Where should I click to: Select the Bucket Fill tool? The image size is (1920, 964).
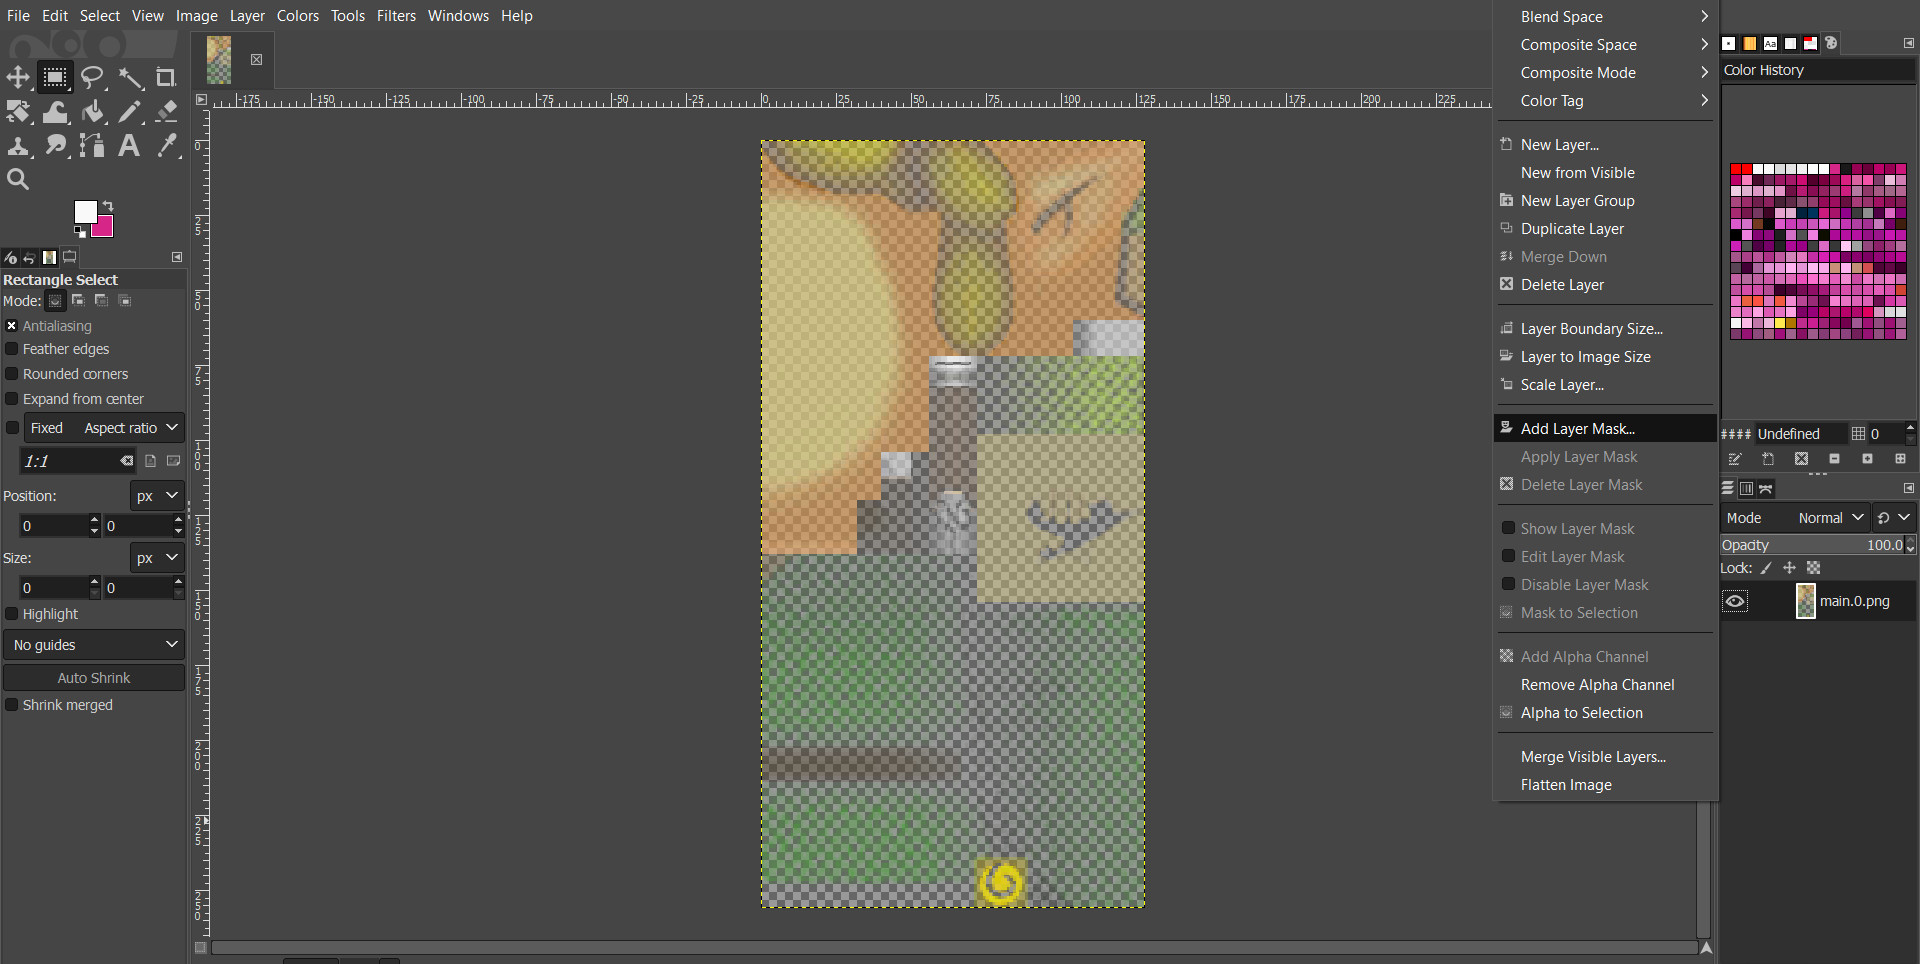click(93, 112)
